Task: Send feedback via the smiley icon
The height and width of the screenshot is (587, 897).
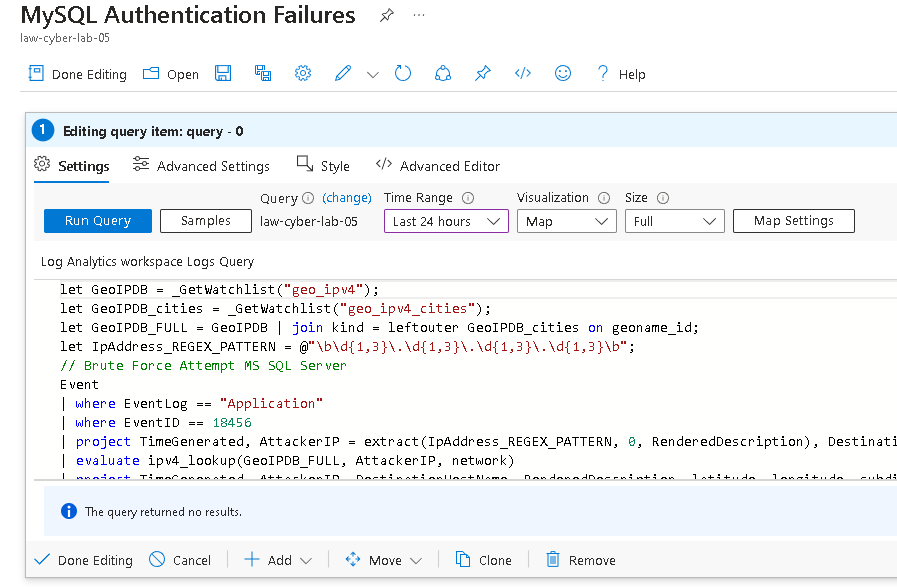Action: (x=562, y=73)
